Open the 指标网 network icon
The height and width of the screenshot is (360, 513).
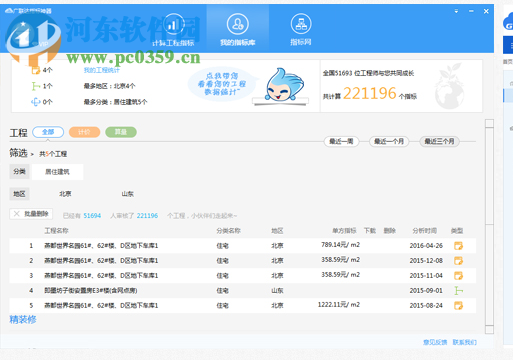coord(301,24)
